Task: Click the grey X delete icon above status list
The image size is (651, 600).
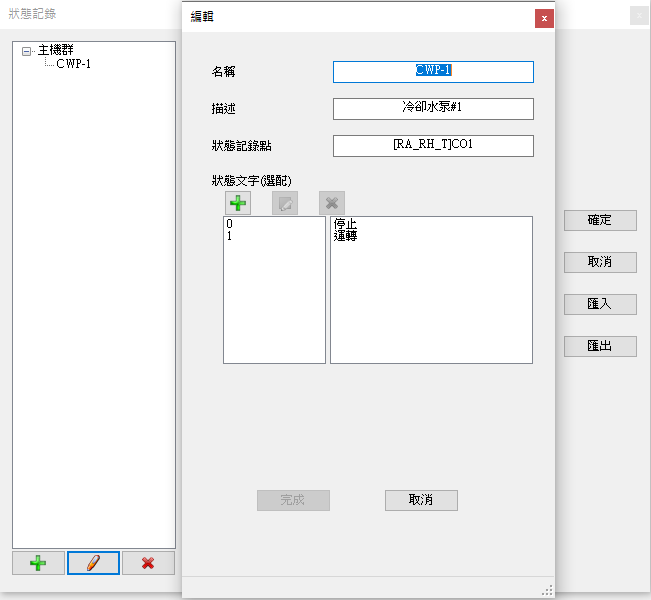Action: (x=332, y=203)
